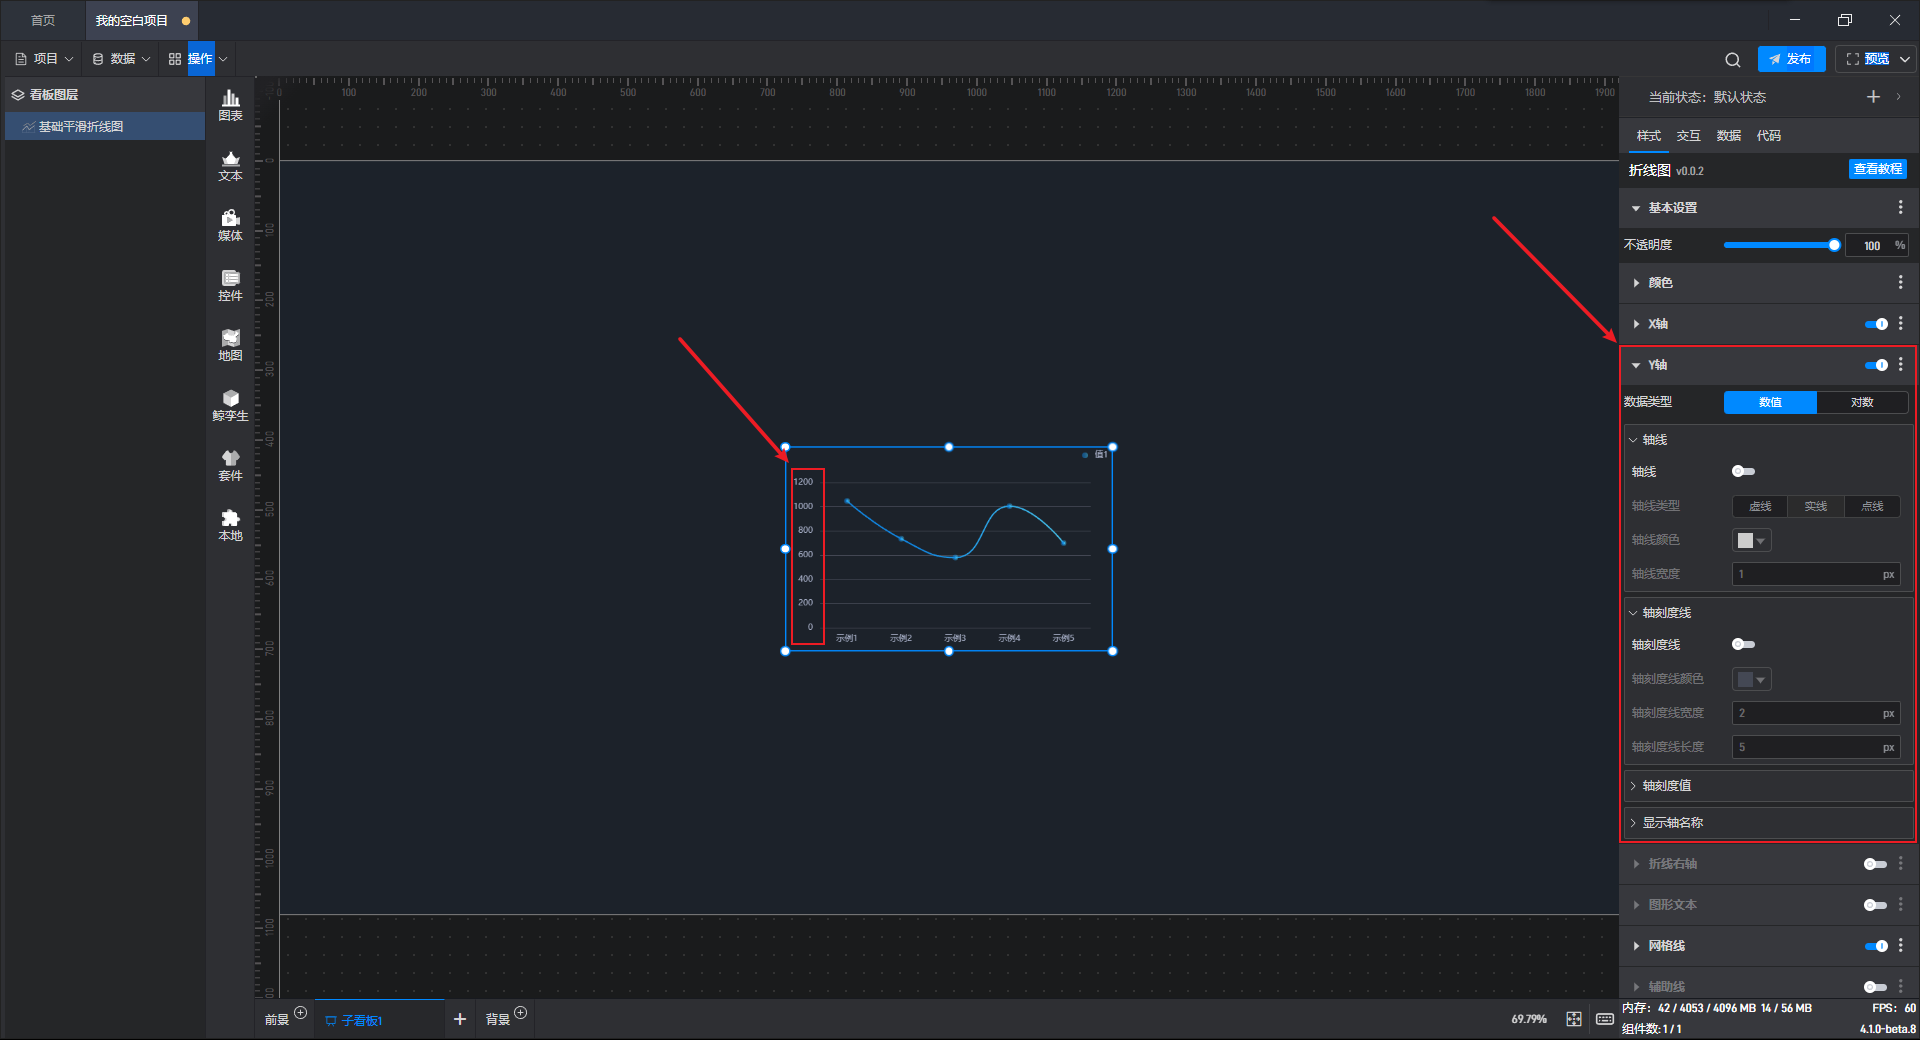Add foreground layer via 前景 plus icon
The height and width of the screenshot is (1040, 1920).
300,1013
